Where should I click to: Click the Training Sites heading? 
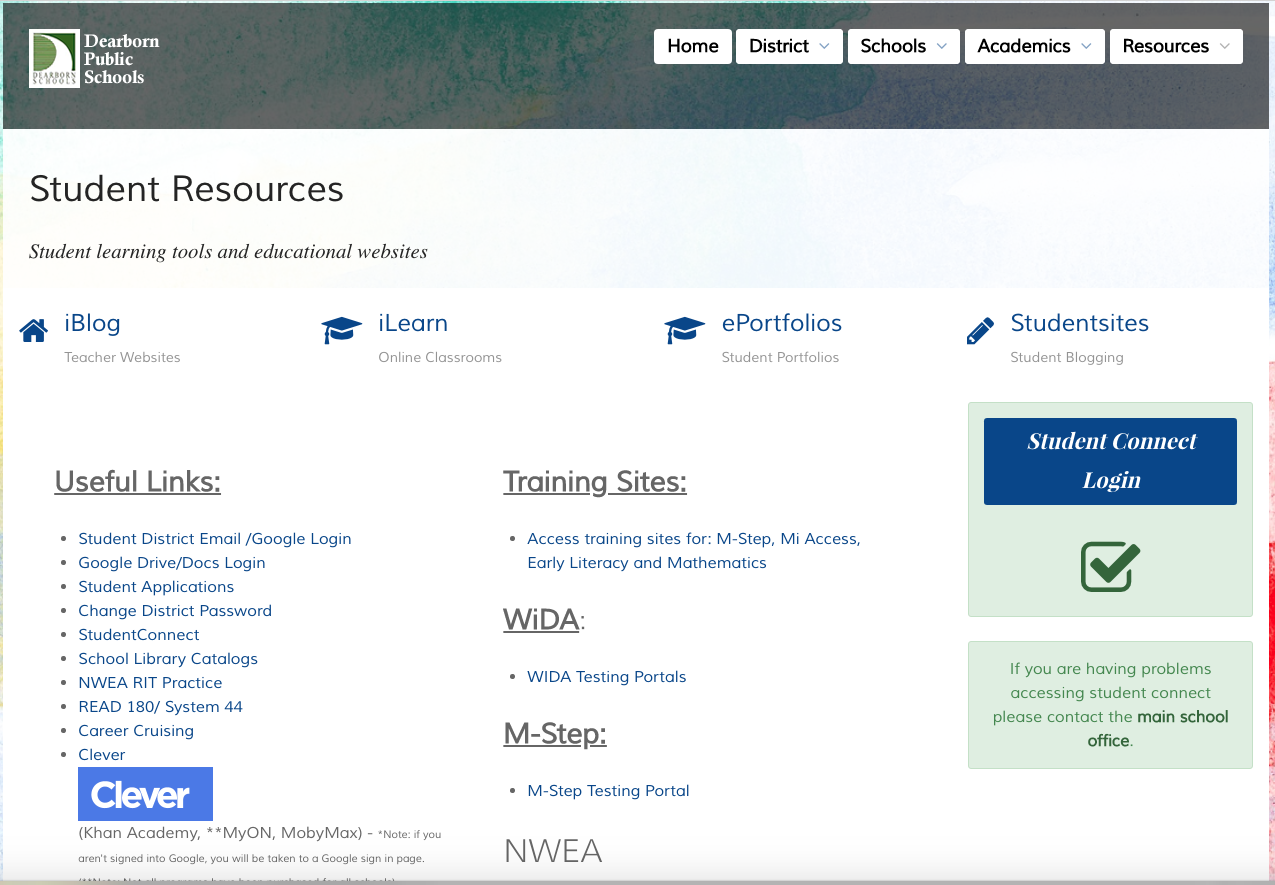click(595, 481)
